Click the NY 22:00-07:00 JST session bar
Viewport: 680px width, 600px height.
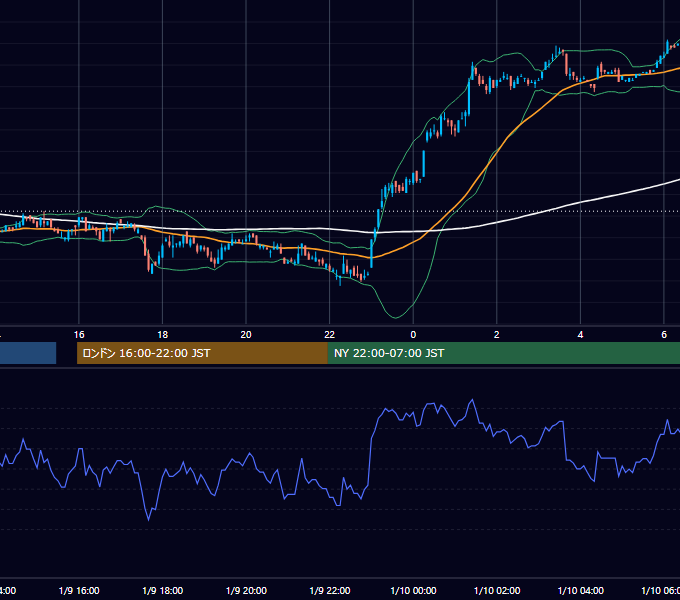tap(503, 353)
